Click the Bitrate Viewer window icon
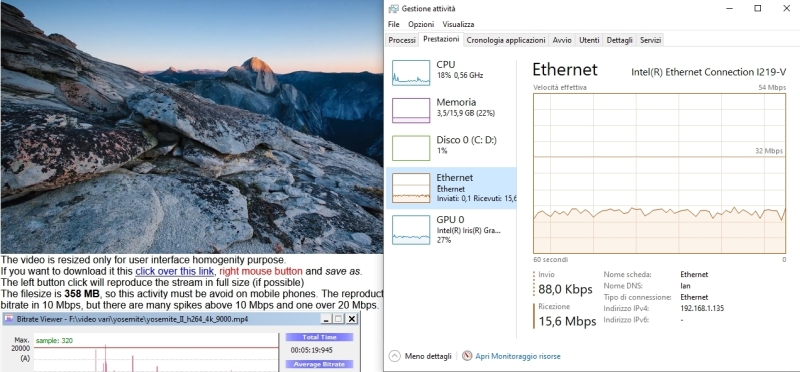 tap(9, 319)
